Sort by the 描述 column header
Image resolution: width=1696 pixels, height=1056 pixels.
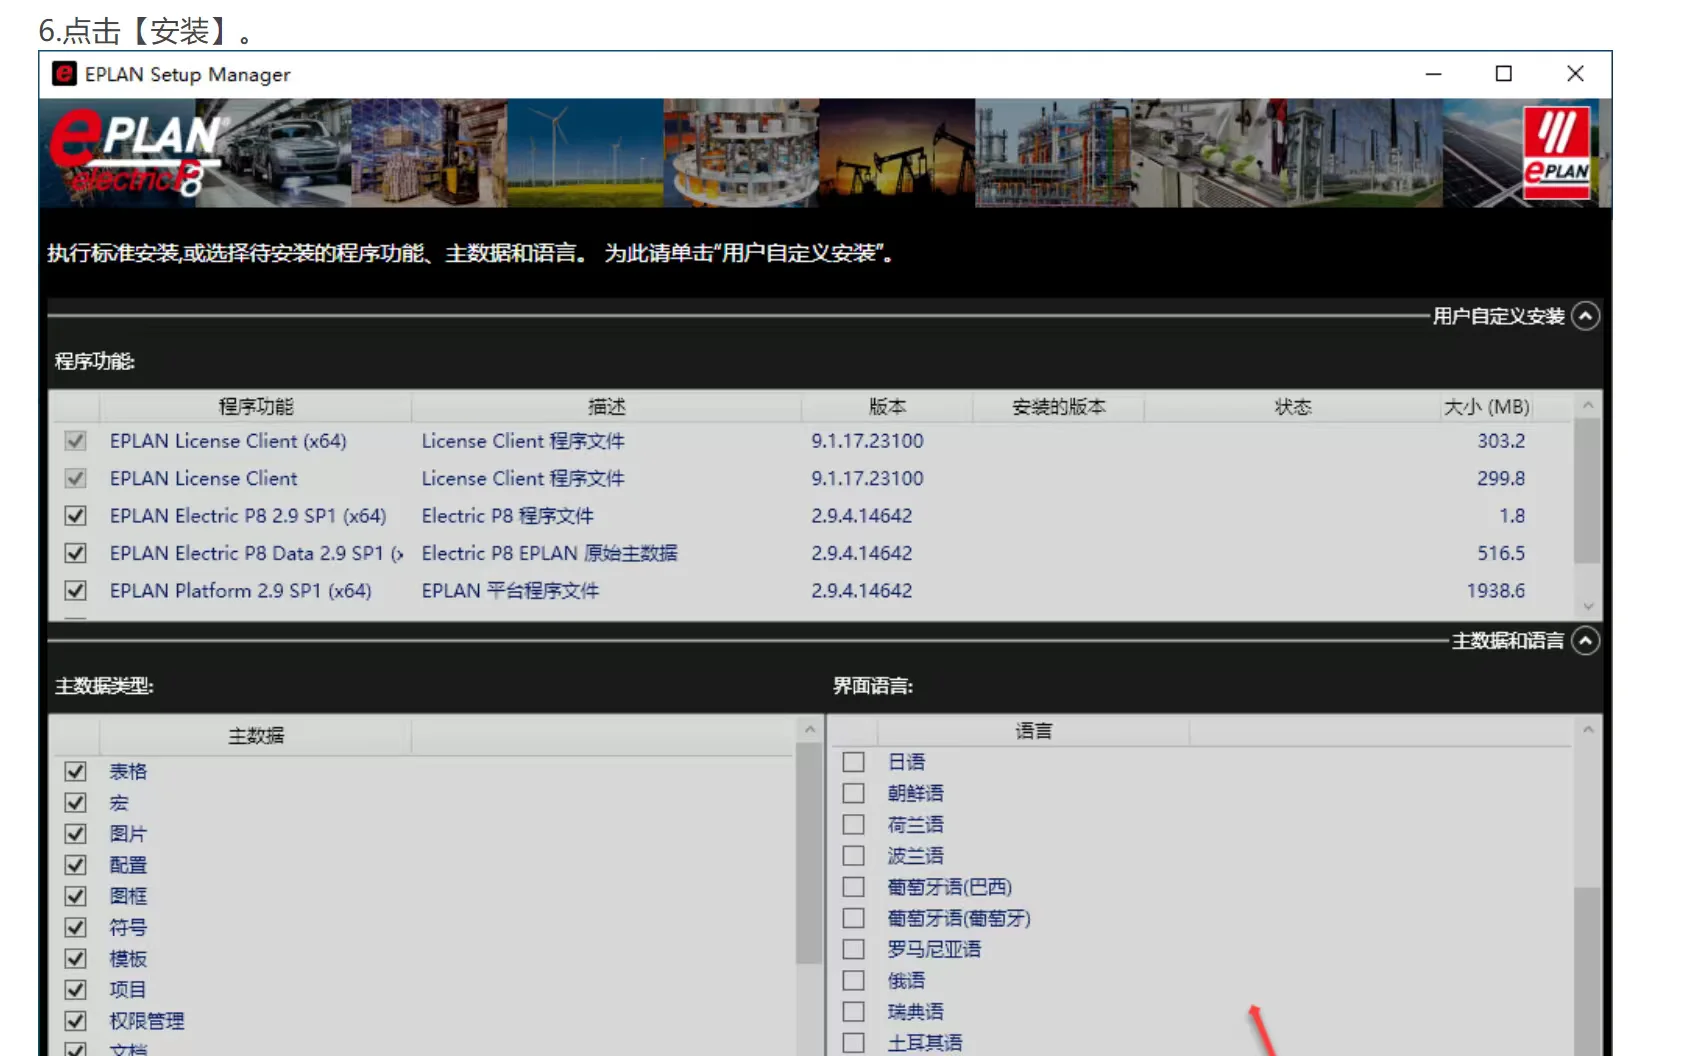606,407
